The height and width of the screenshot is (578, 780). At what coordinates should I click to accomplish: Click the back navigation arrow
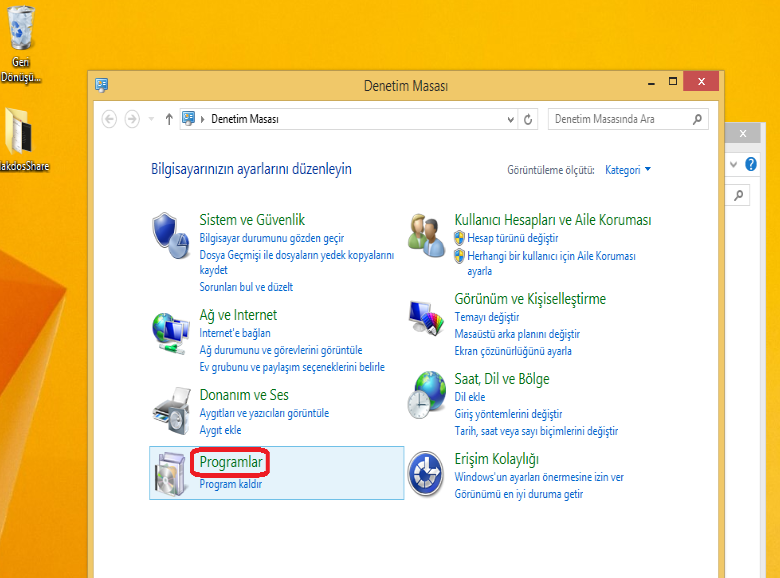click(x=109, y=119)
